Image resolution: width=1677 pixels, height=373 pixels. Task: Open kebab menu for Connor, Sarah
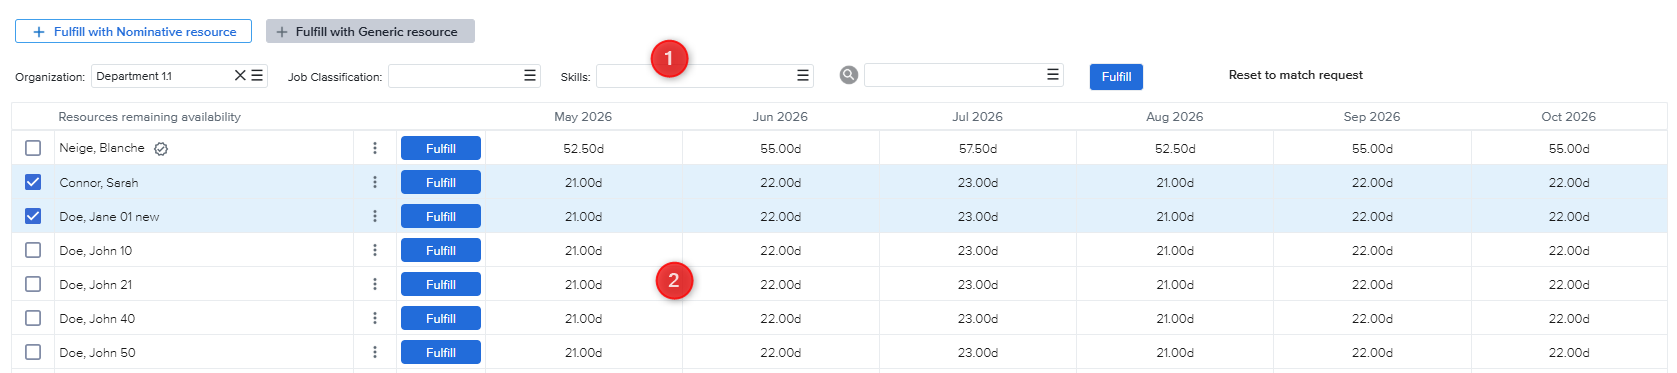pyautogui.click(x=375, y=182)
